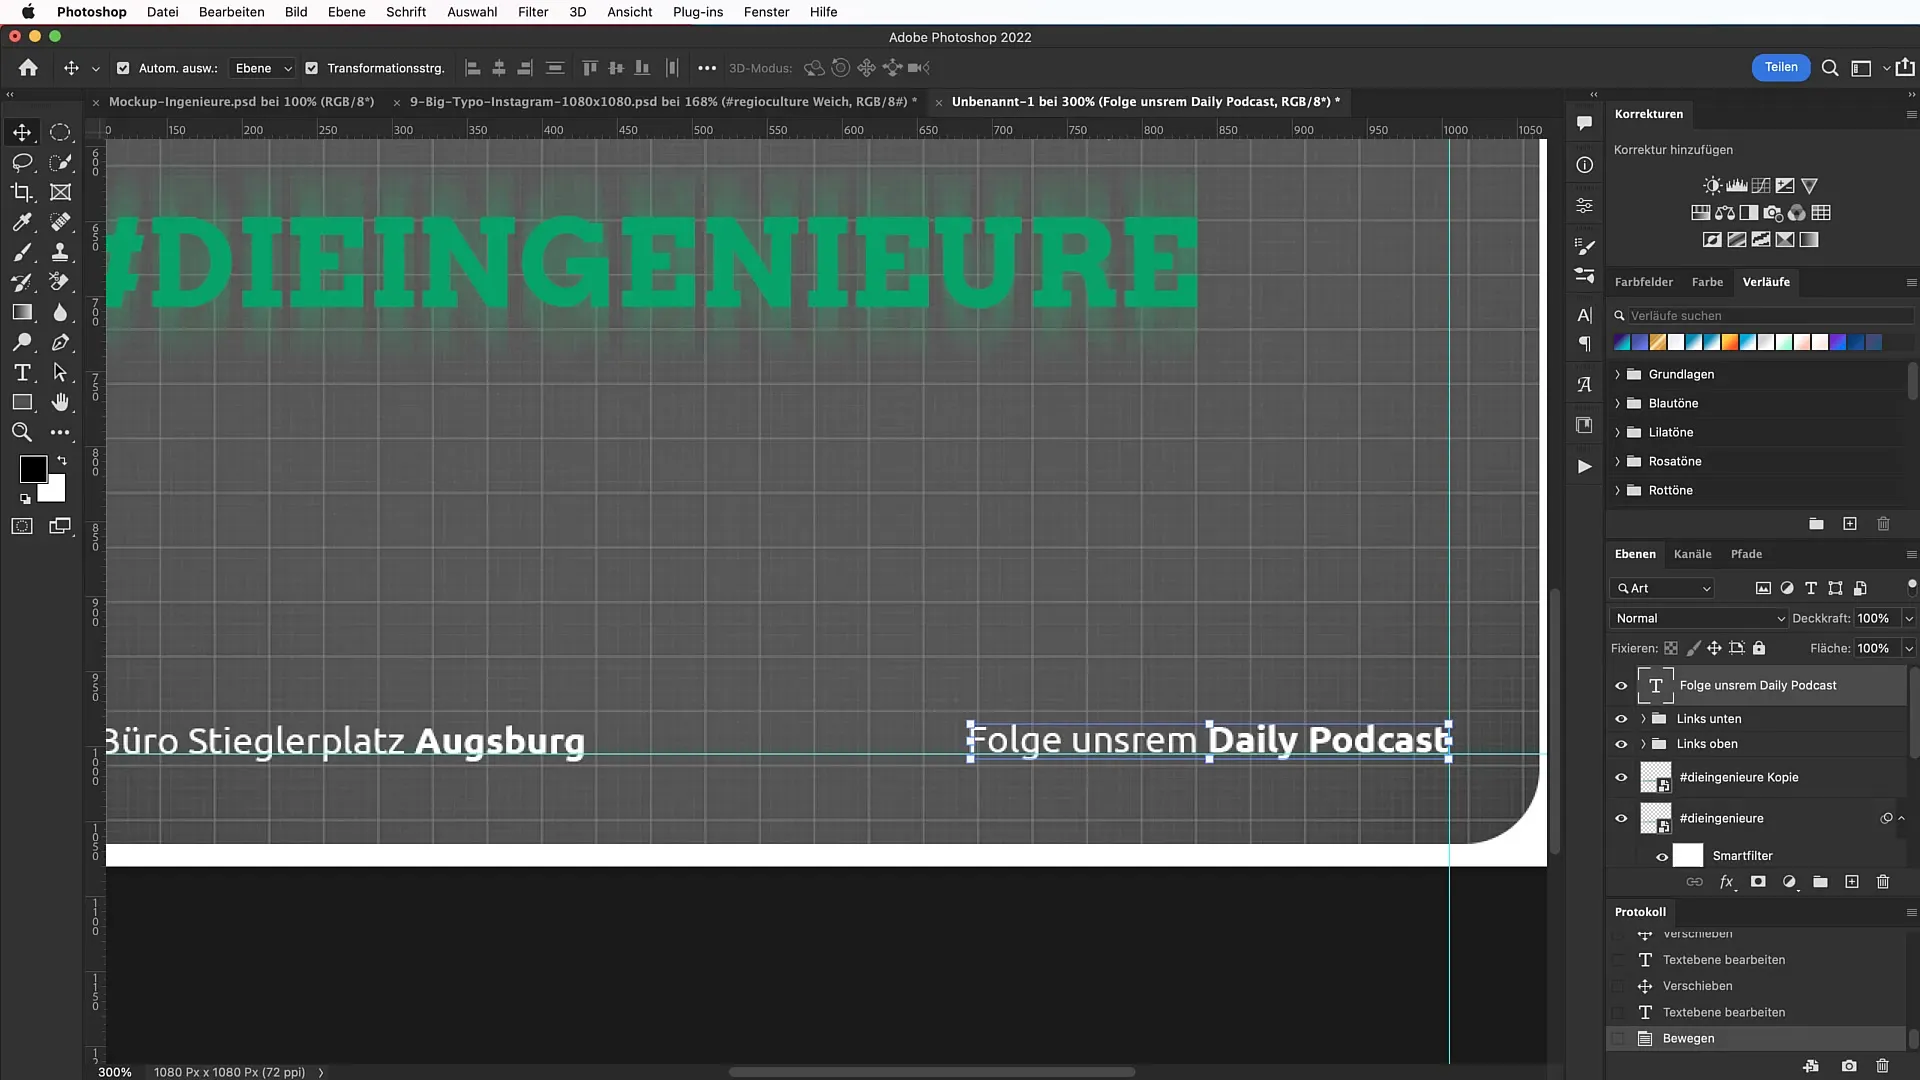Select the green color swatch in Verläufe
The image size is (1920, 1080).
coord(1783,343)
